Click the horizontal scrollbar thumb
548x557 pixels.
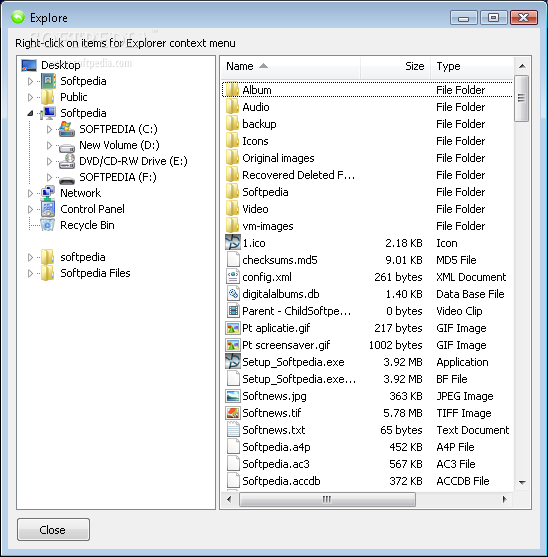coord(327,499)
